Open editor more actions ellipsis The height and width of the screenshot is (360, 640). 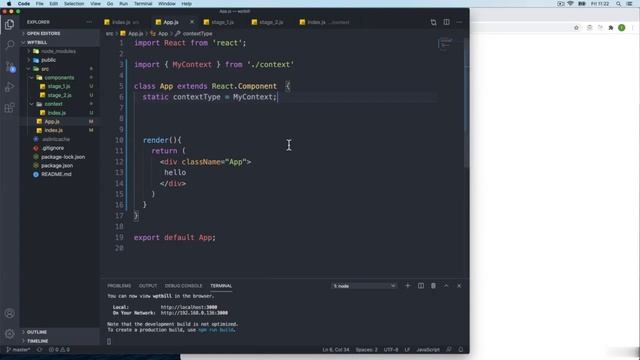click(x=459, y=22)
